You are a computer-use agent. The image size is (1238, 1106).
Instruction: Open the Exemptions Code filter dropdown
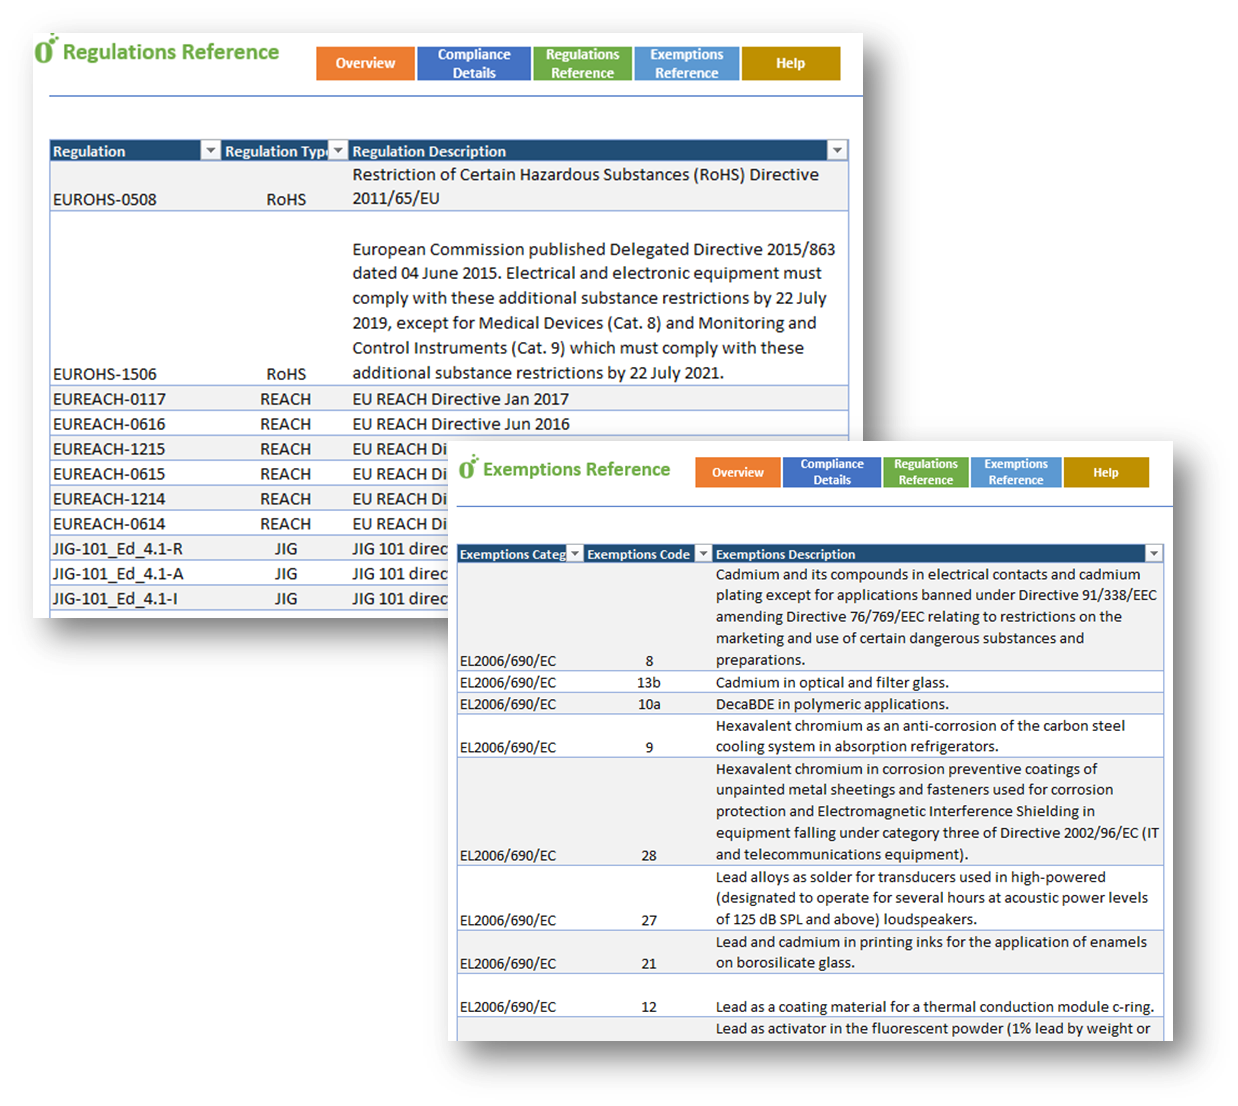tap(703, 554)
